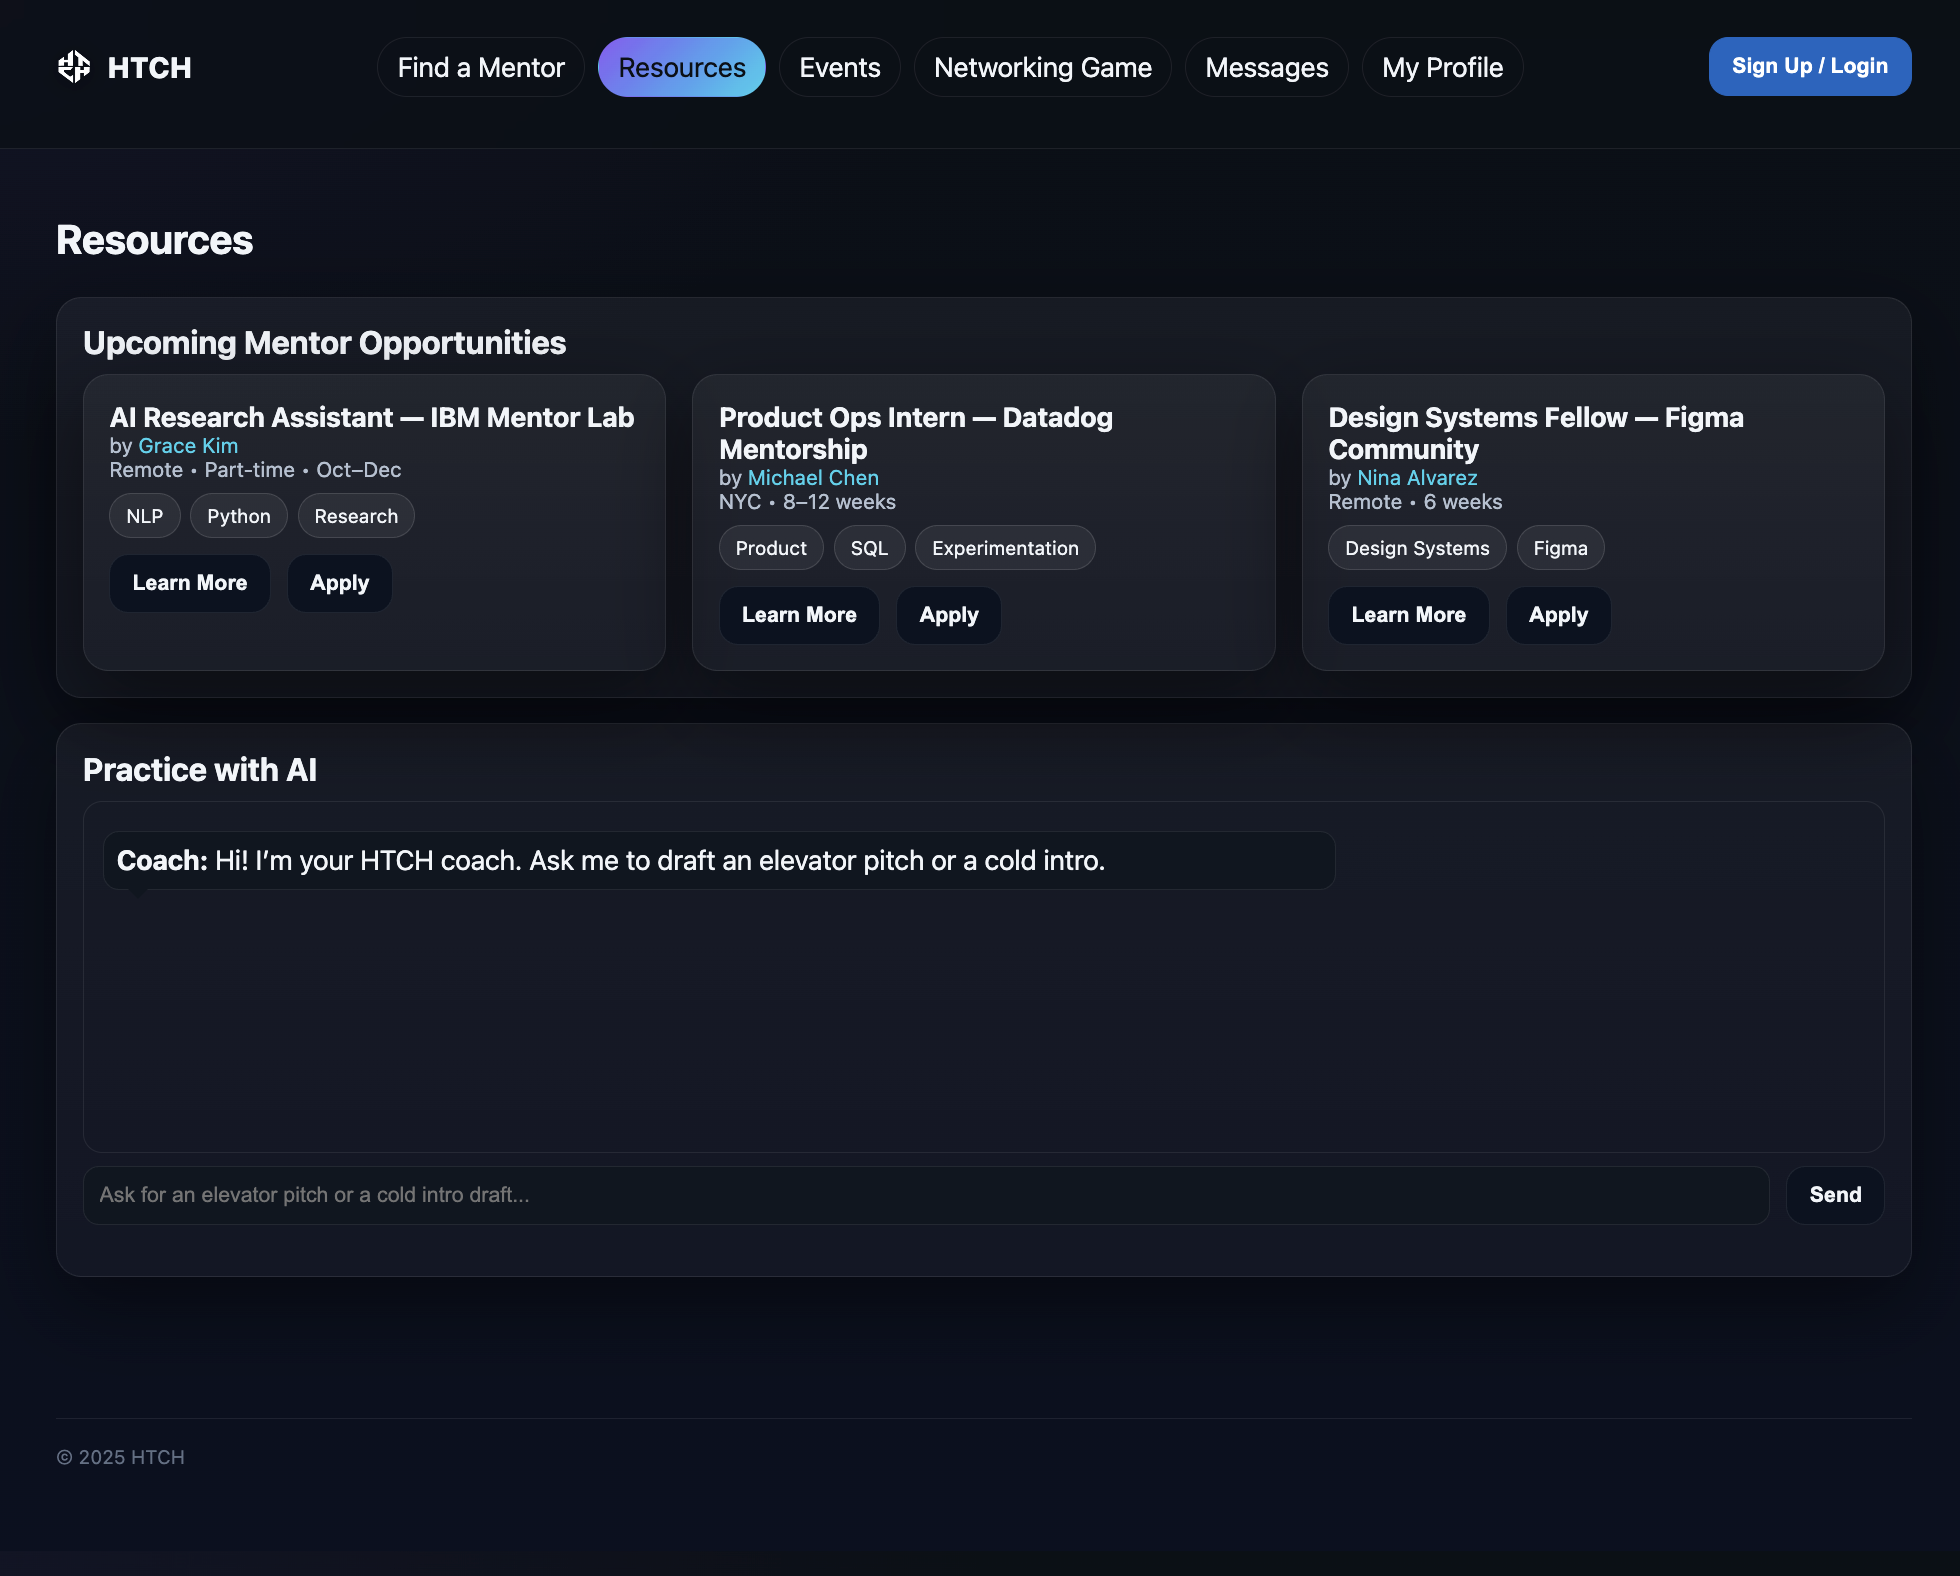Click the Experimentation tag chip

[1005, 548]
